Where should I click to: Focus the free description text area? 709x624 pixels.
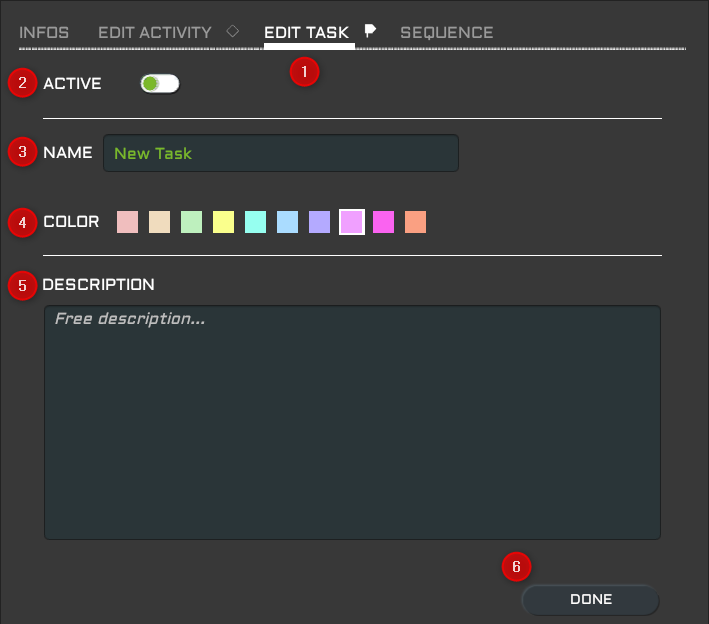tap(352, 422)
